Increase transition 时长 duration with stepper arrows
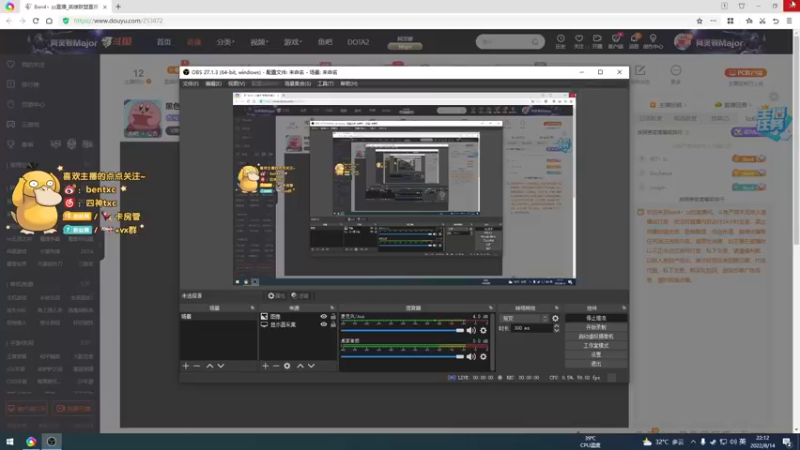 [556, 326]
